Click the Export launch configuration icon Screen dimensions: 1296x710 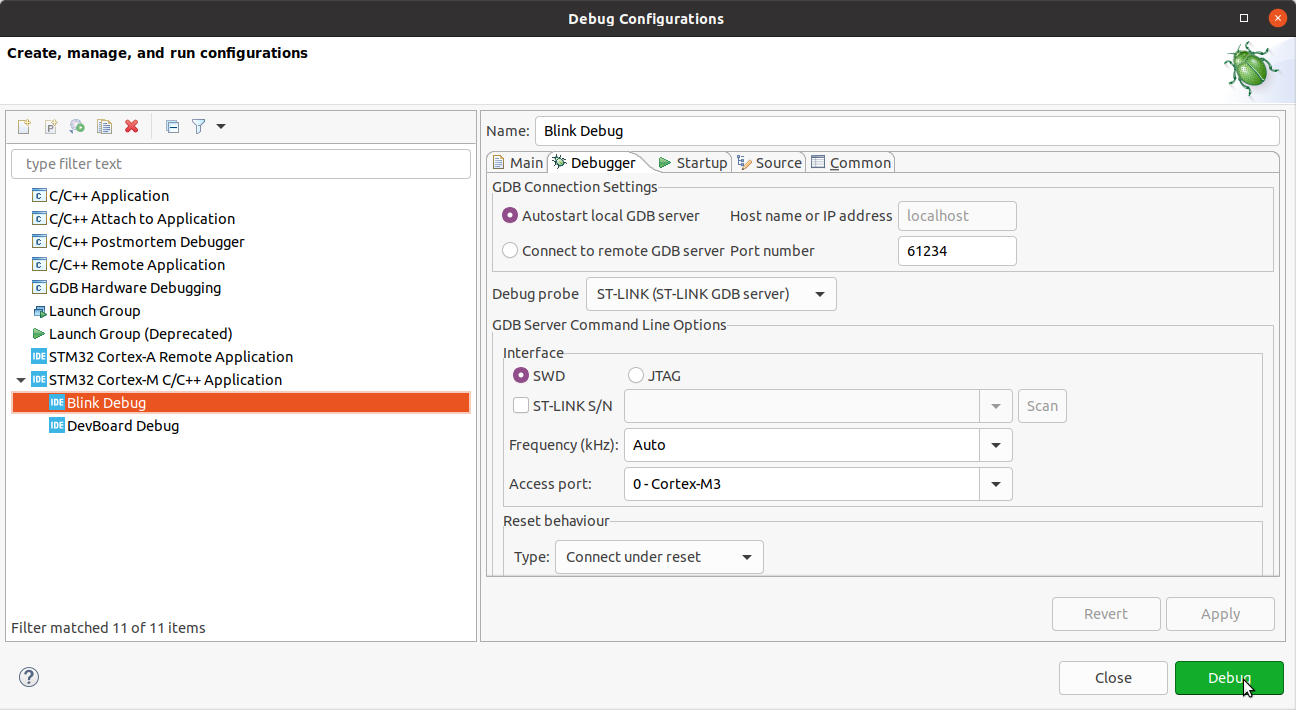point(77,126)
